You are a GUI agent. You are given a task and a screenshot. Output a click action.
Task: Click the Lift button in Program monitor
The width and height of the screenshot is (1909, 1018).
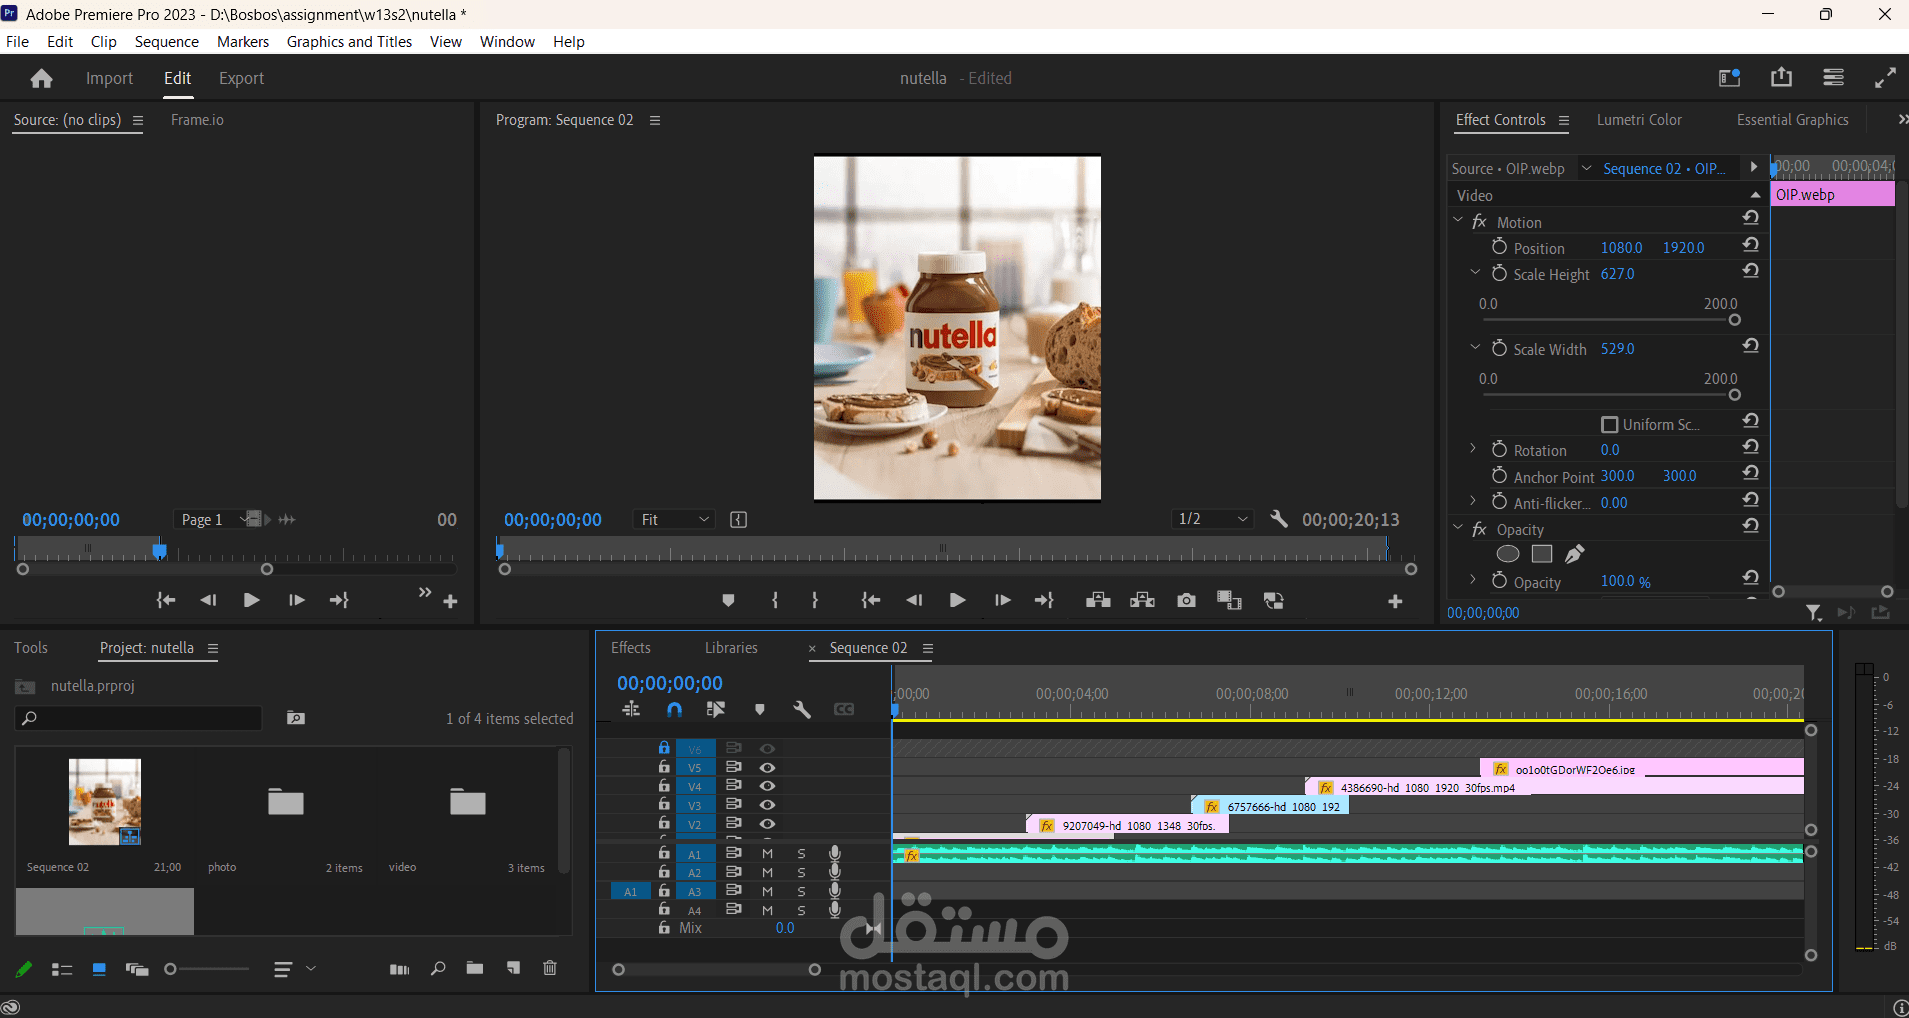[1098, 600]
